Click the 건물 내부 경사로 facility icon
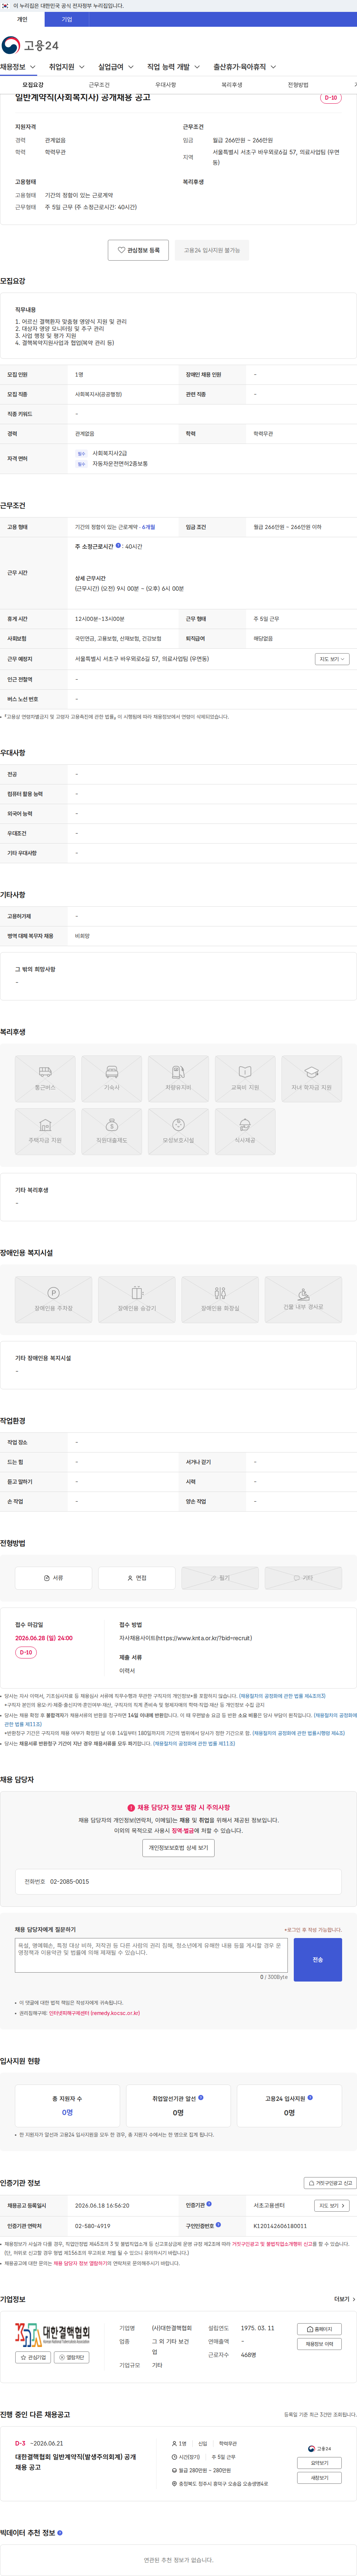357x2576 pixels. click(303, 1299)
